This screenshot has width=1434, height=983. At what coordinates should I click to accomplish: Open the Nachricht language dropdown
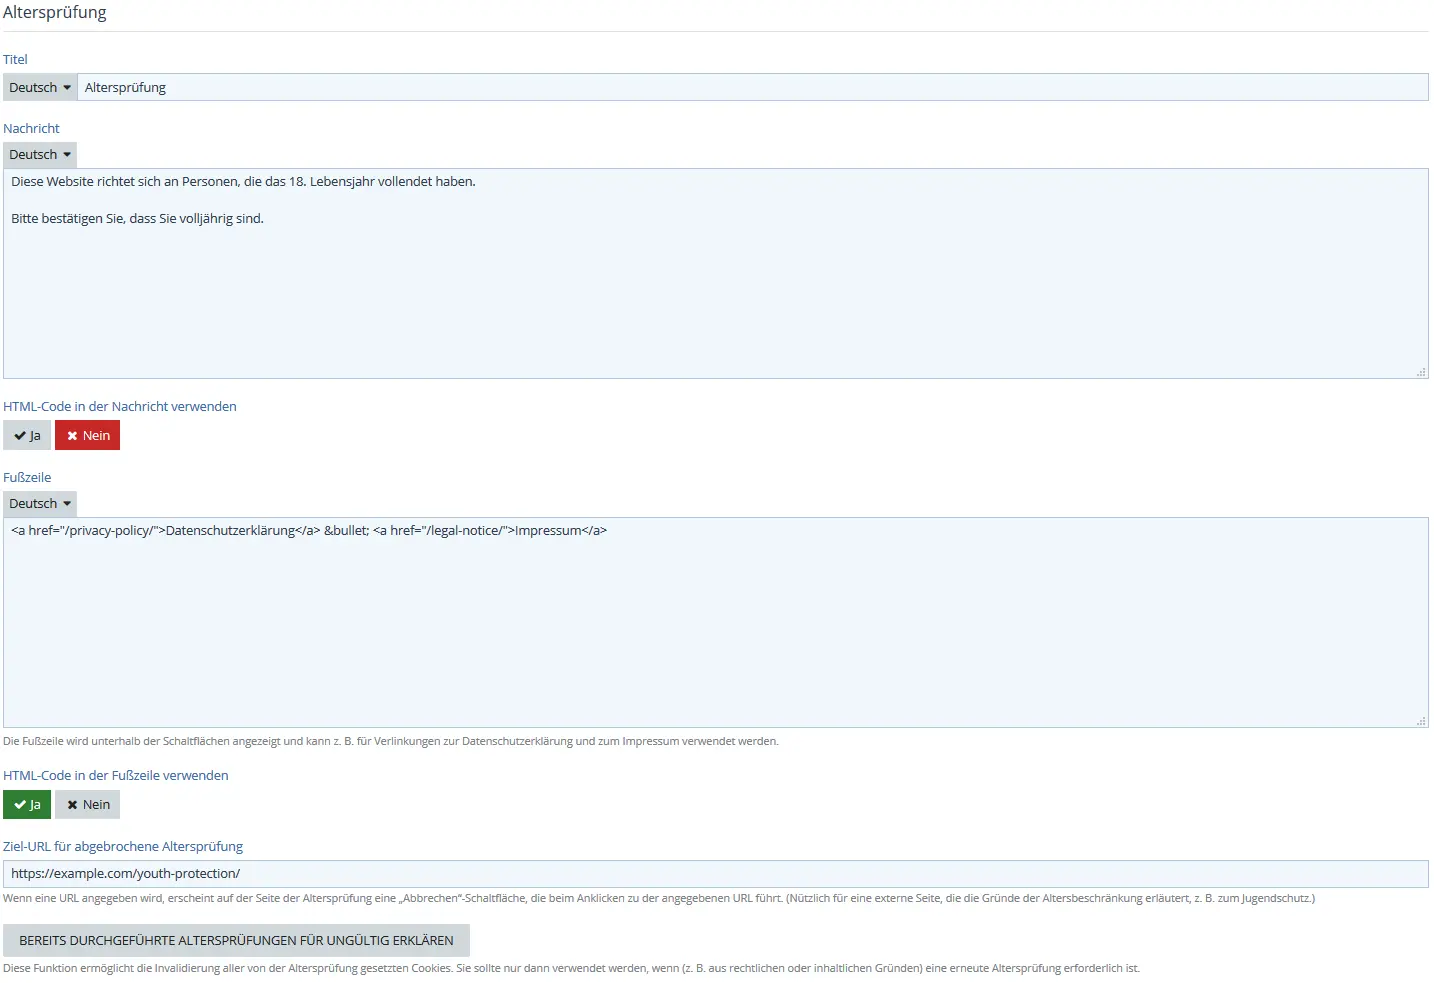click(x=40, y=155)
